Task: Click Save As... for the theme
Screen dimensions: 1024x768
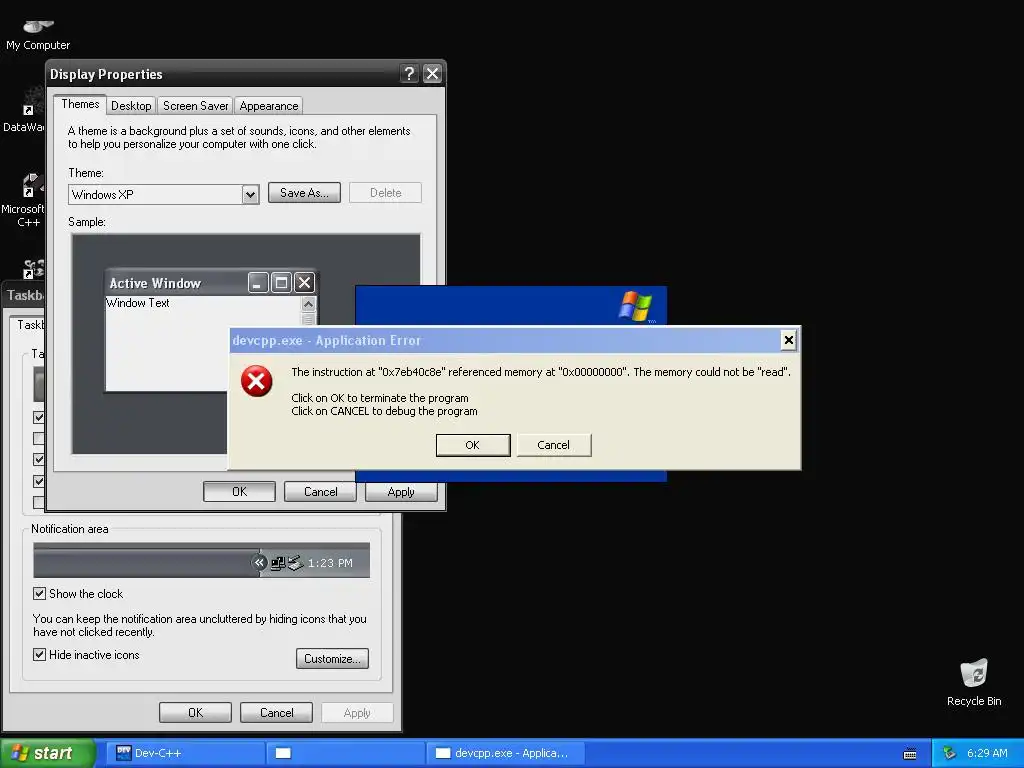Action: click(304, 193)
